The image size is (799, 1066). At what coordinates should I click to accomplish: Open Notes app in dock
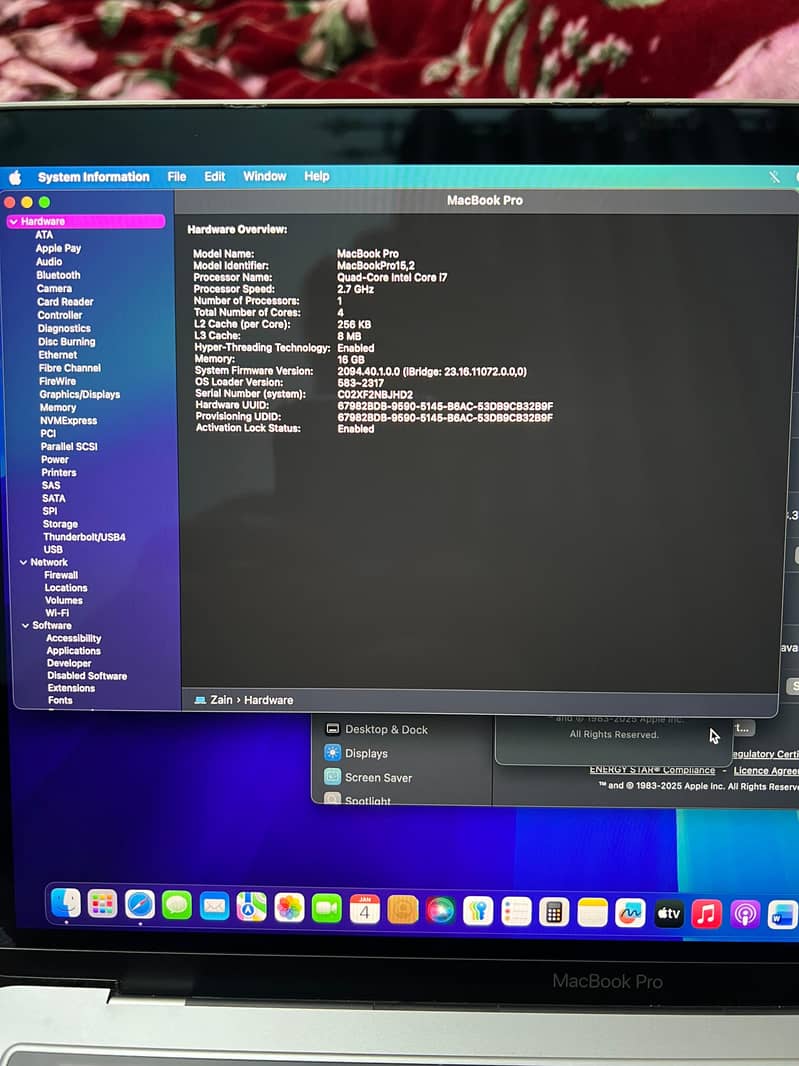click(592, 913)
